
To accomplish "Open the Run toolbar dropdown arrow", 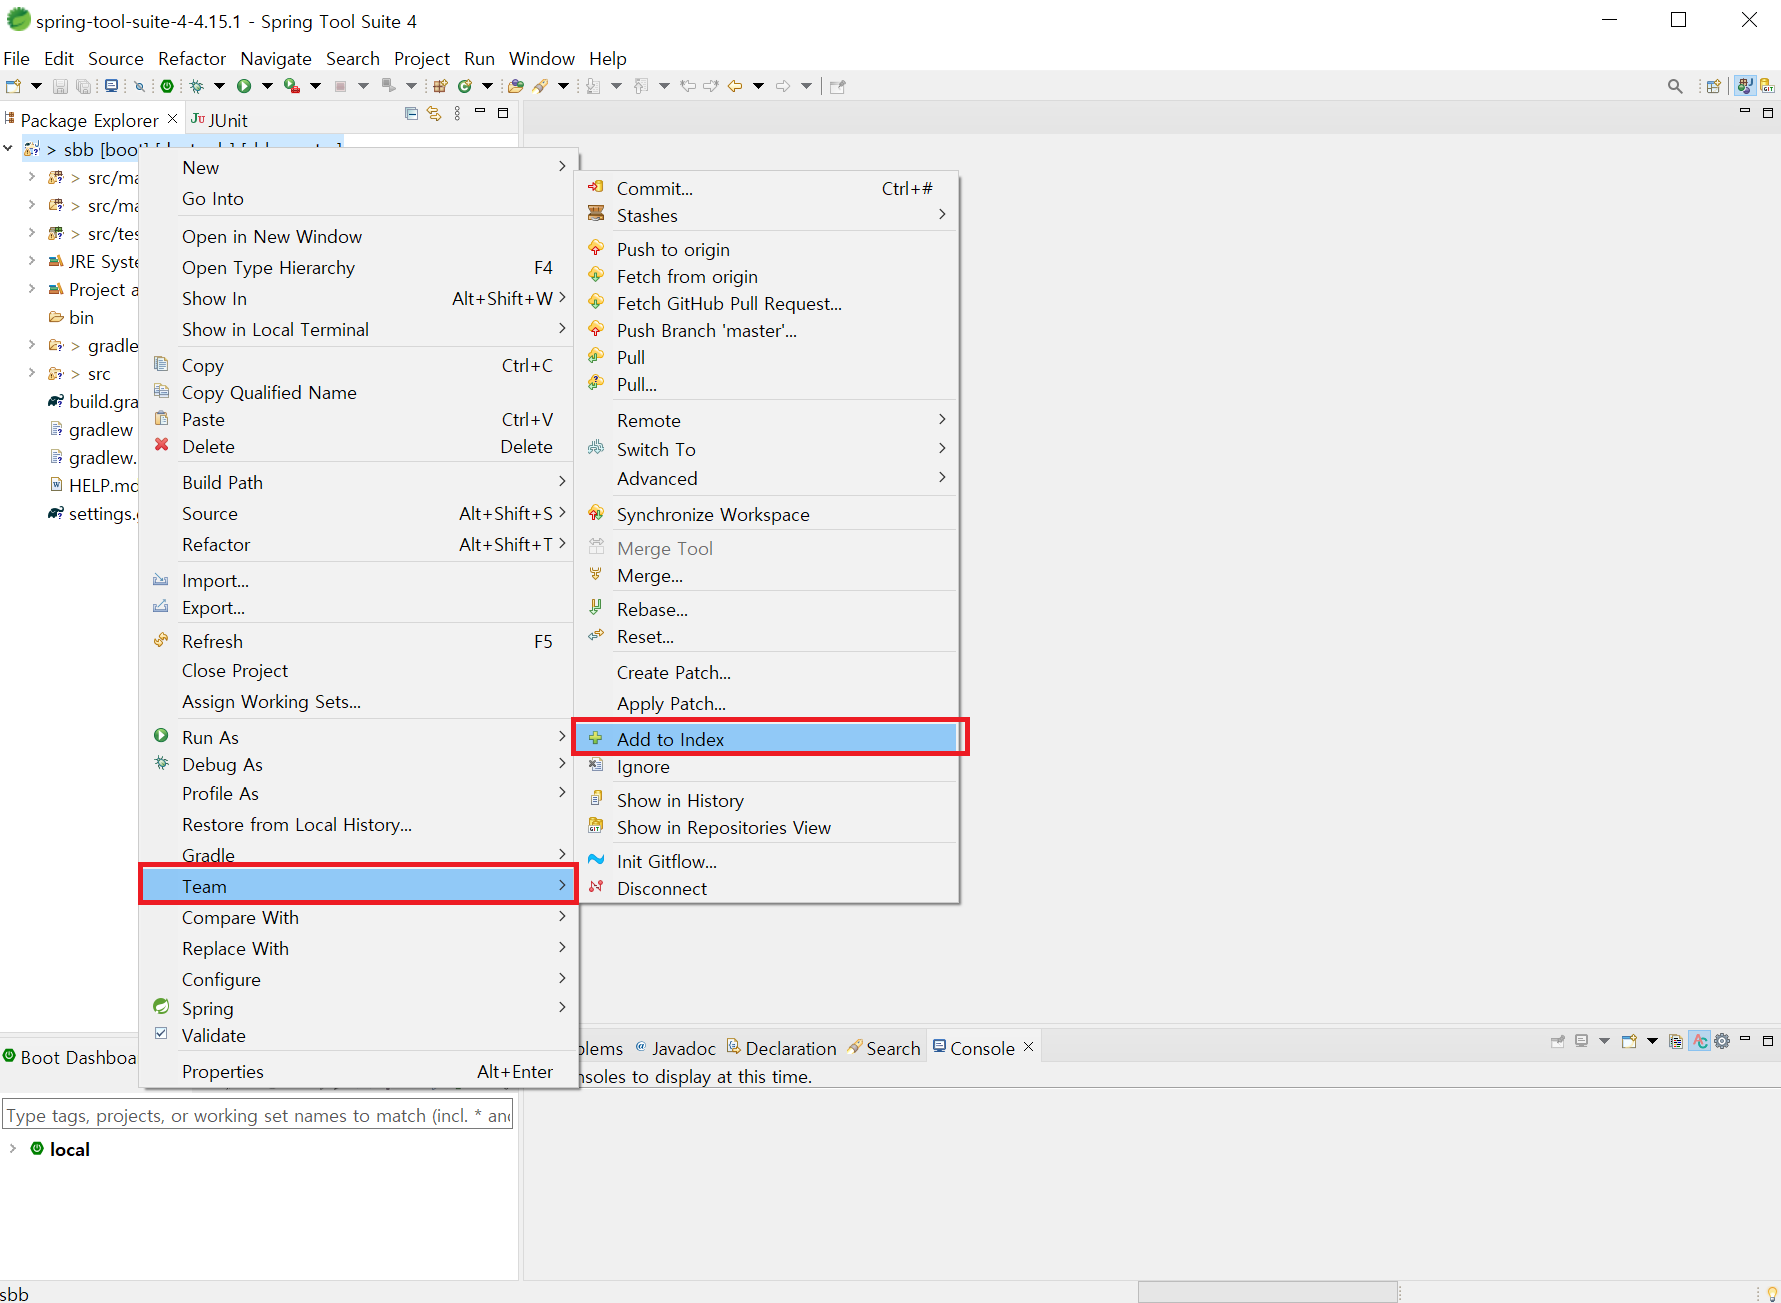I will (x=267, y=86).
